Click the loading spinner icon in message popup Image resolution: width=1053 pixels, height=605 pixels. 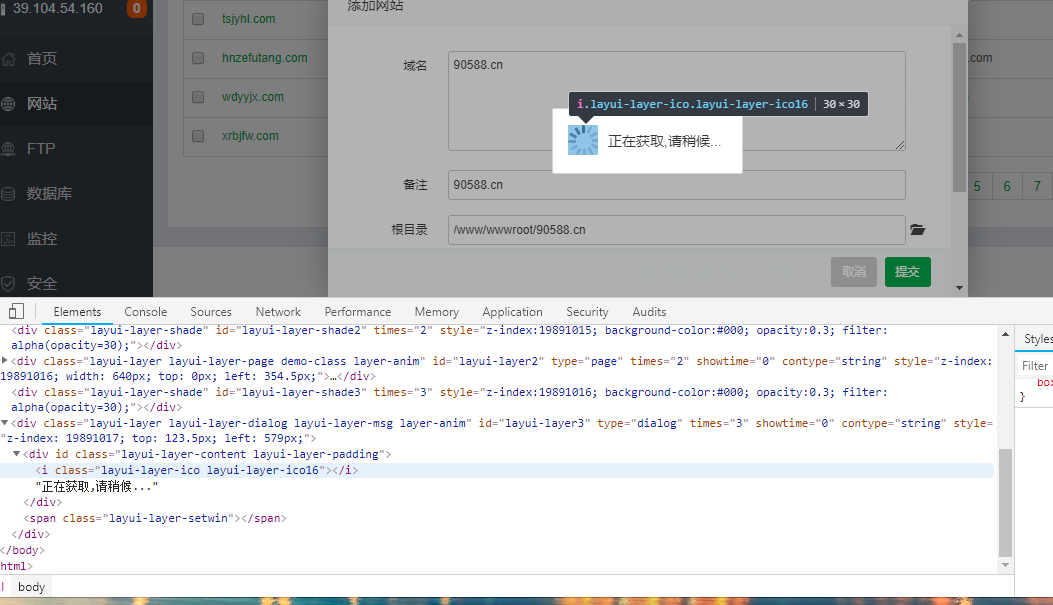click(x=582, y=140)
